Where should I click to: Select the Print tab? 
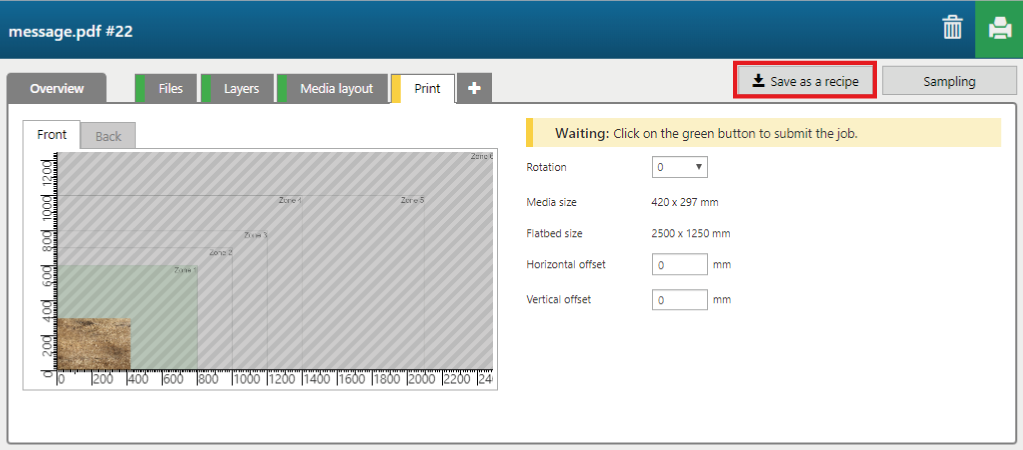(x=427, y=88)
